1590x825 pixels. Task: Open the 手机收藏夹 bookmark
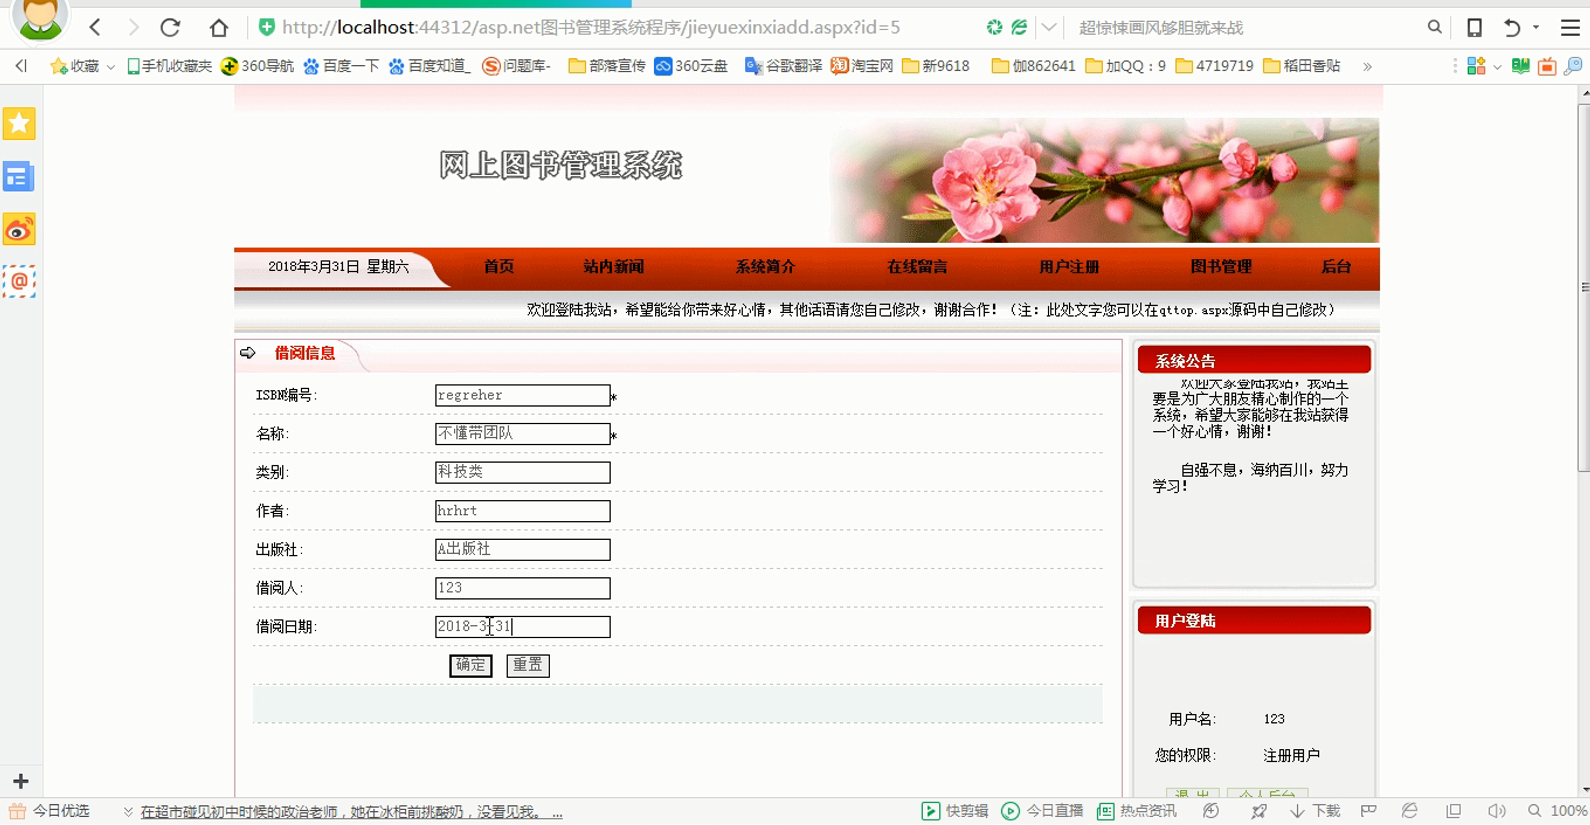tap(169, 66)
